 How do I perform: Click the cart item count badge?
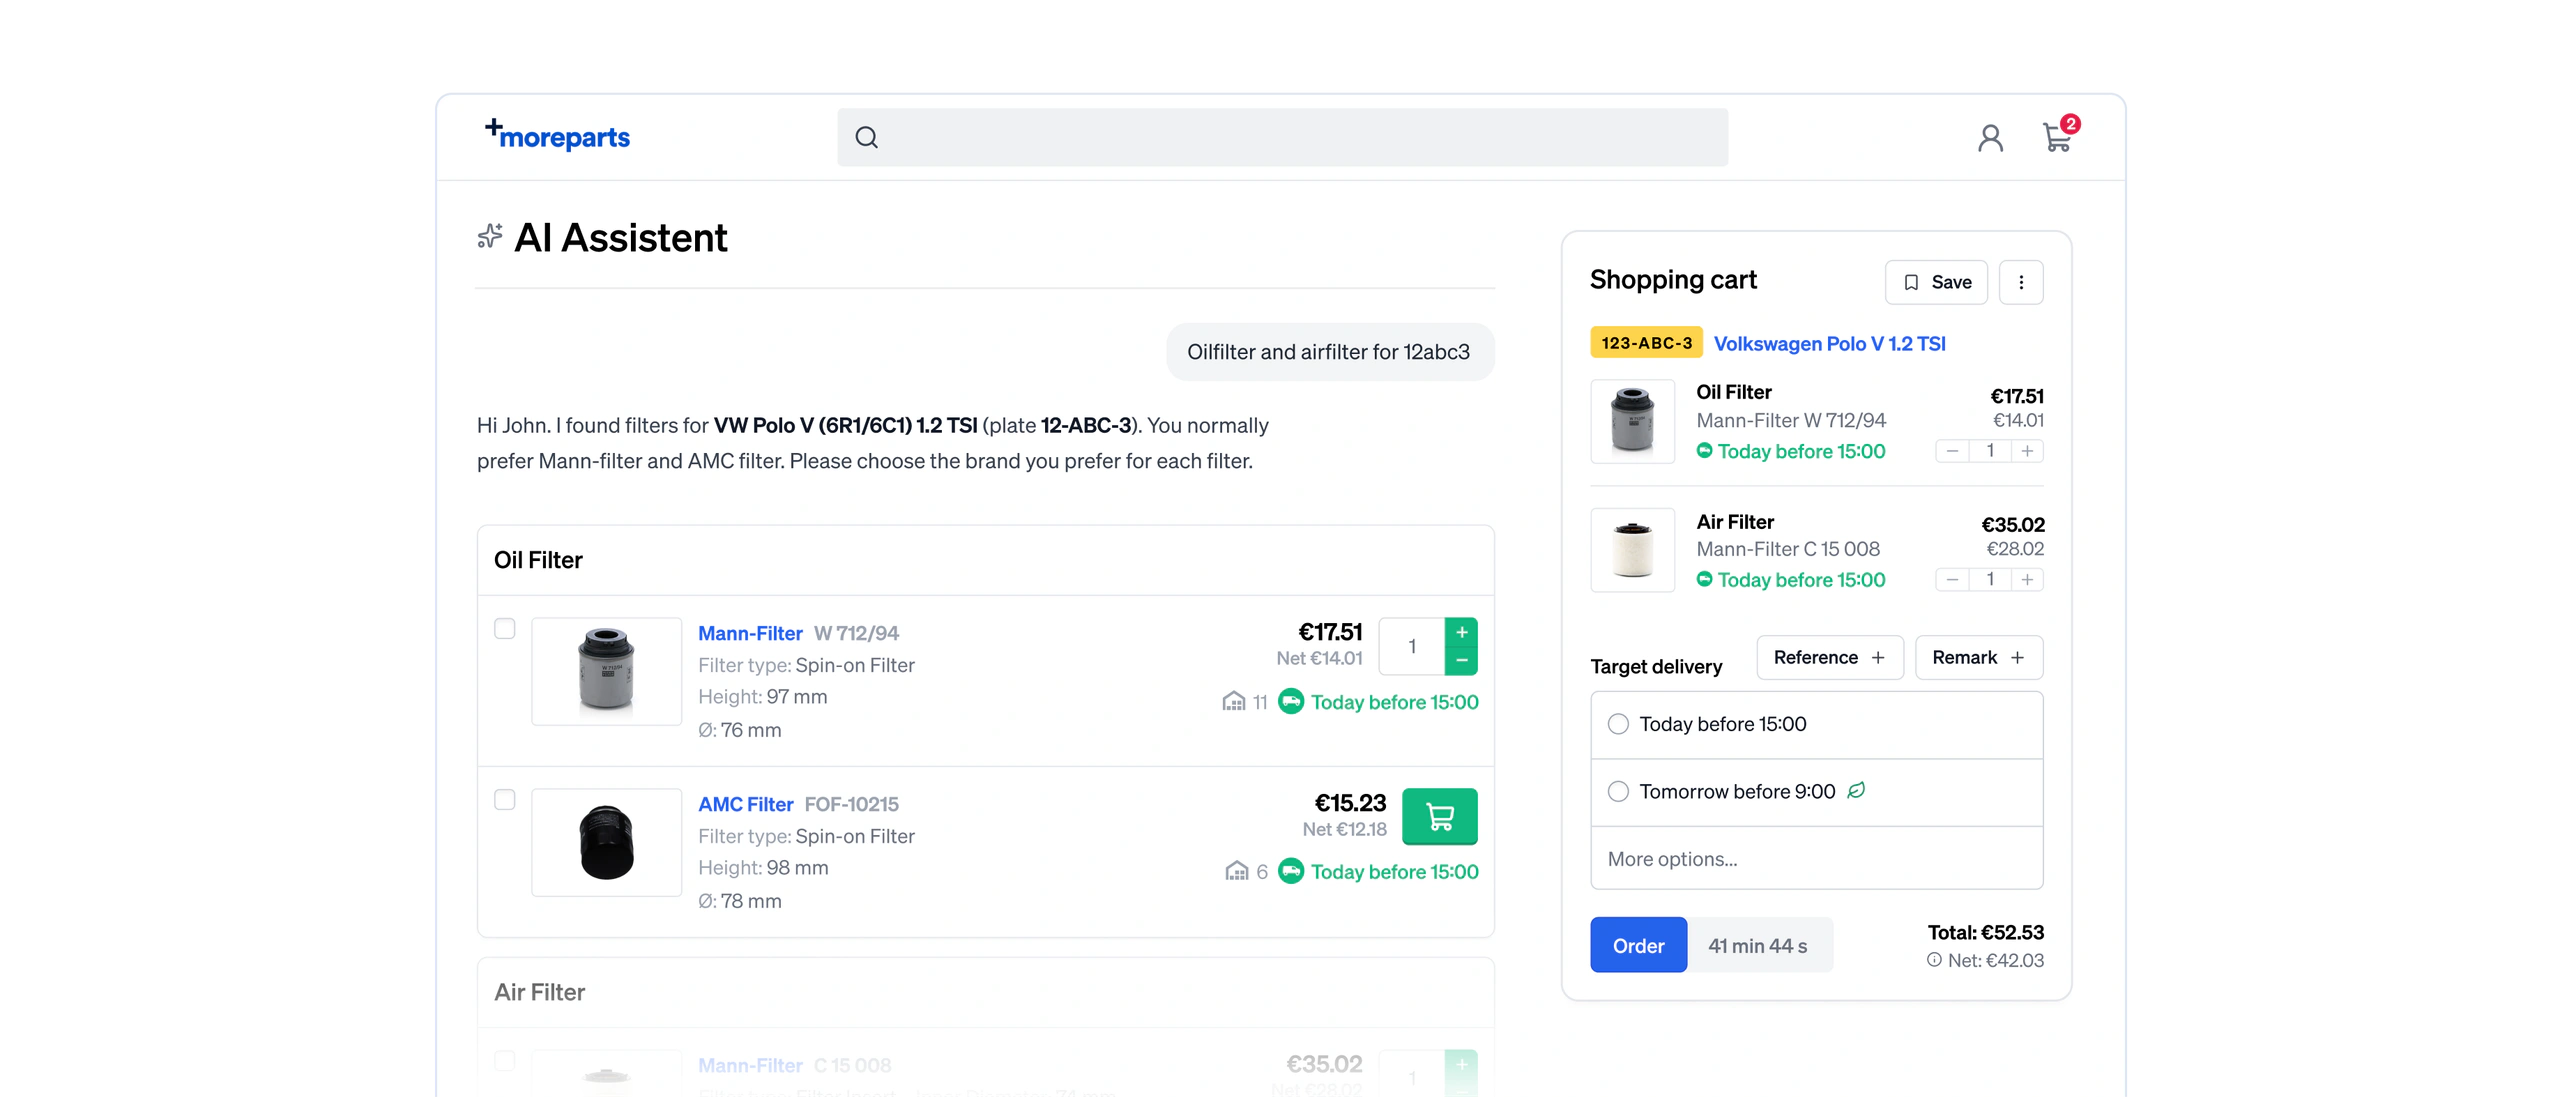[2070, 124]
